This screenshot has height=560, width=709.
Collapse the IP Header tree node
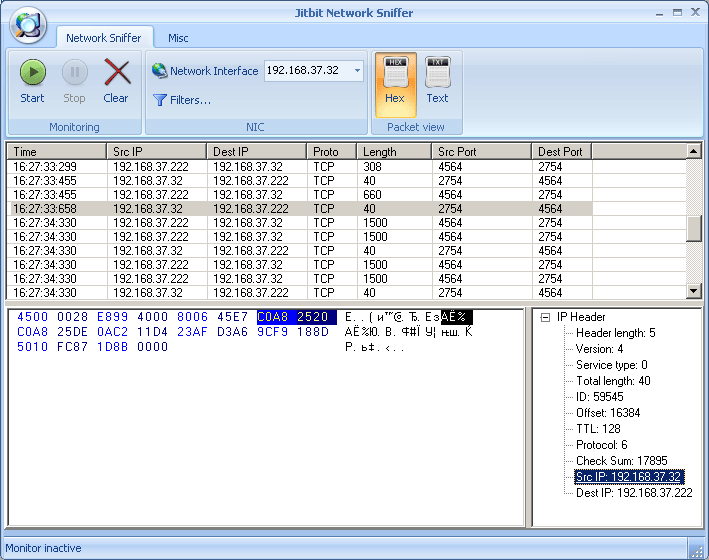tap(545, 318)
